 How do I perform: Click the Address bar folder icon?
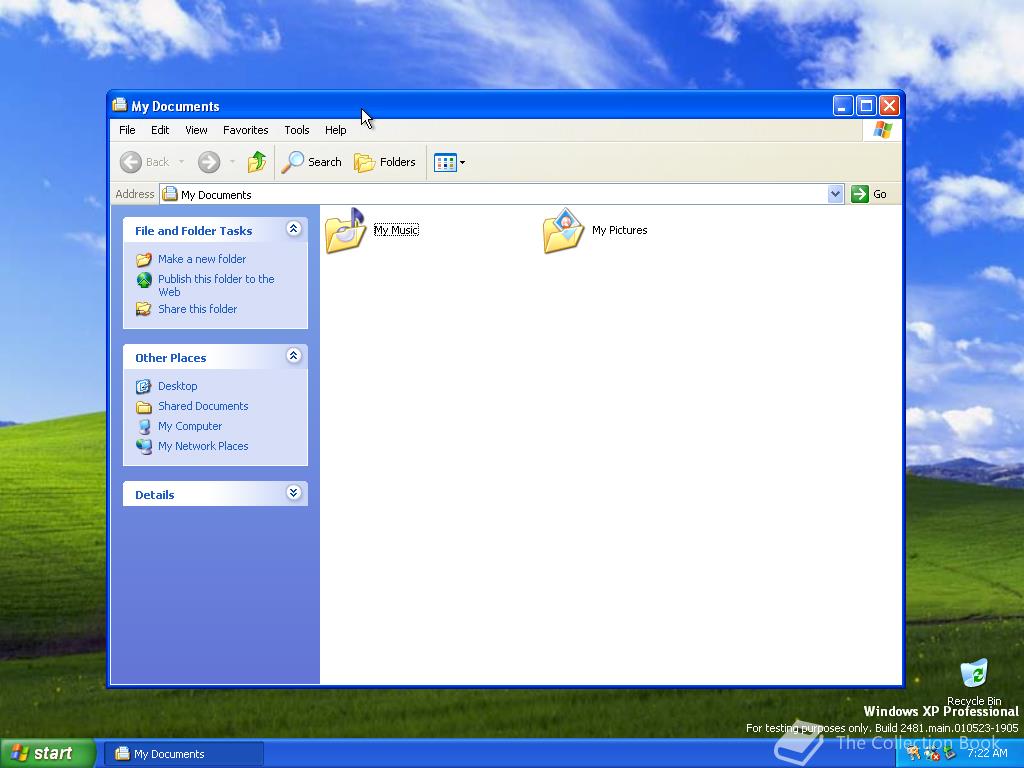(x=170, y=194)
